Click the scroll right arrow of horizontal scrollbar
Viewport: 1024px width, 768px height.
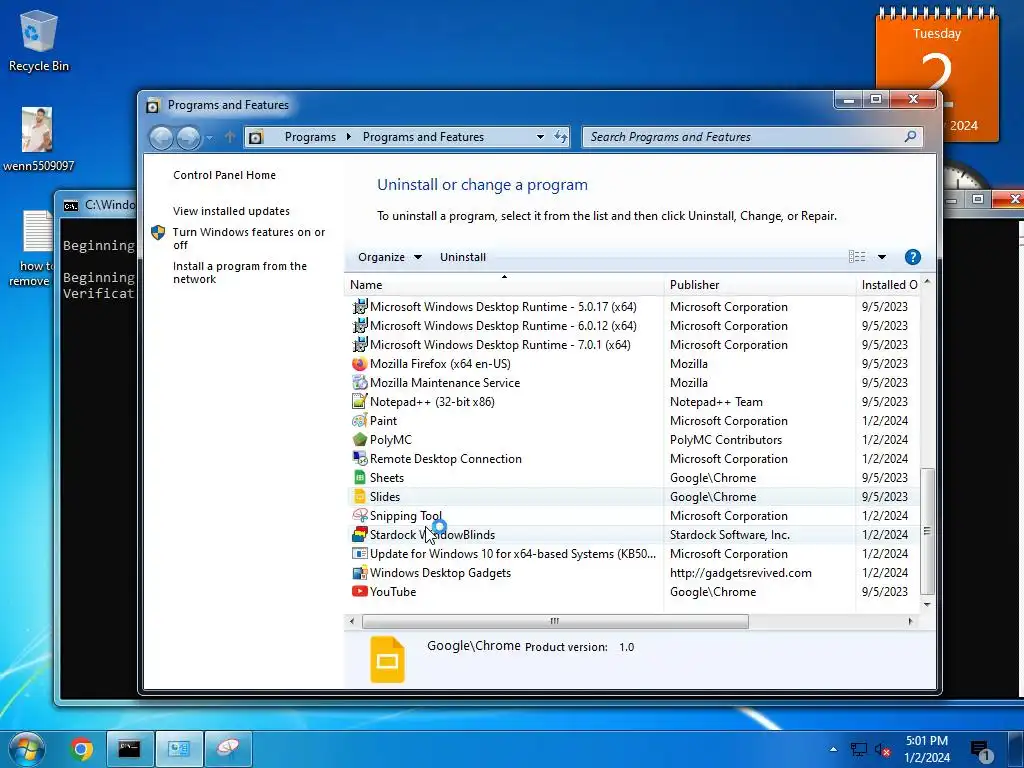pyautogui.click(x=910, y=621)
